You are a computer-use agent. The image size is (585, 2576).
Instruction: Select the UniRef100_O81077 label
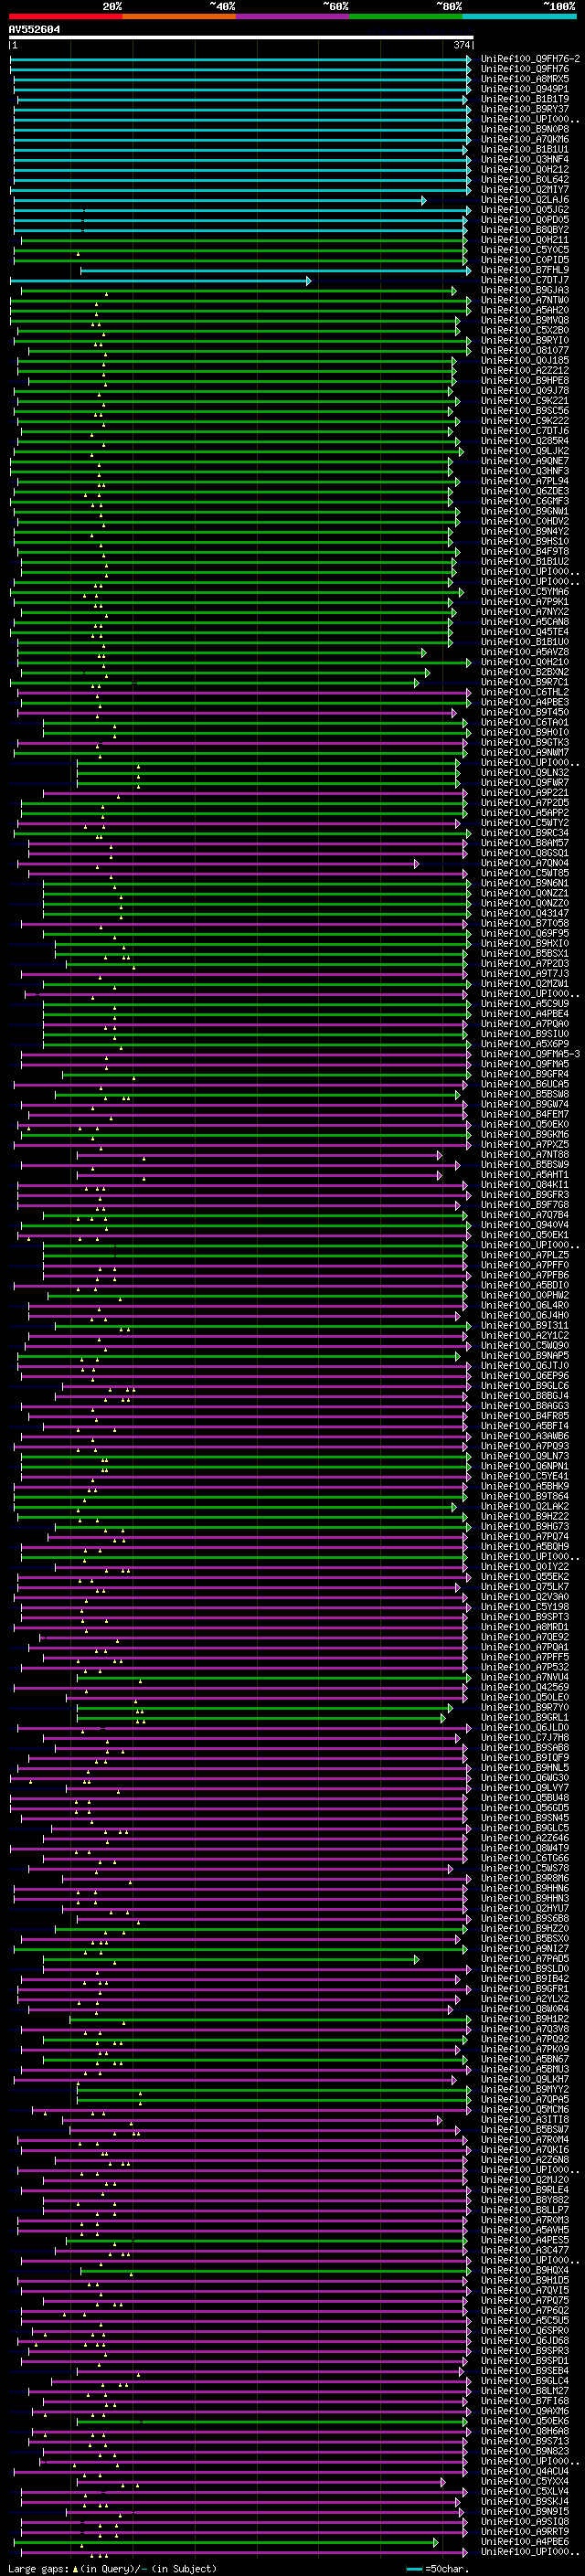point(525,351)
